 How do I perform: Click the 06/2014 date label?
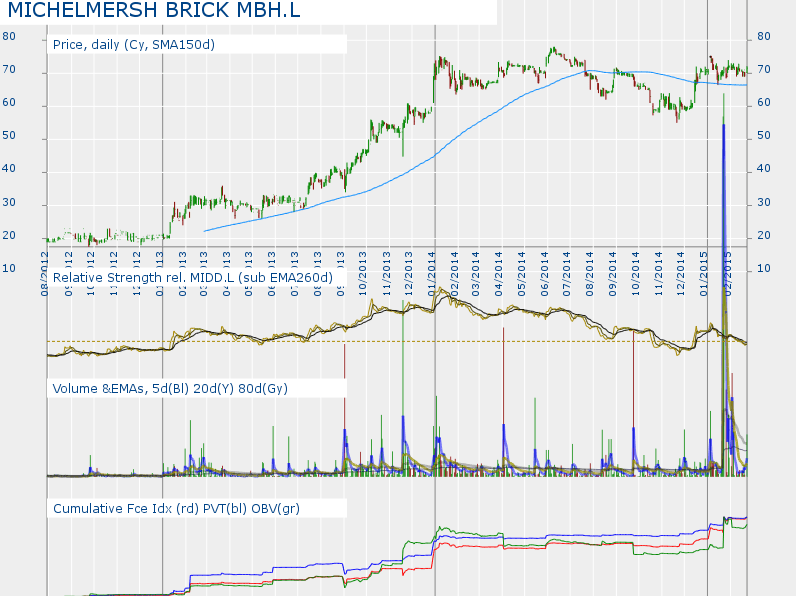(545, 274)
